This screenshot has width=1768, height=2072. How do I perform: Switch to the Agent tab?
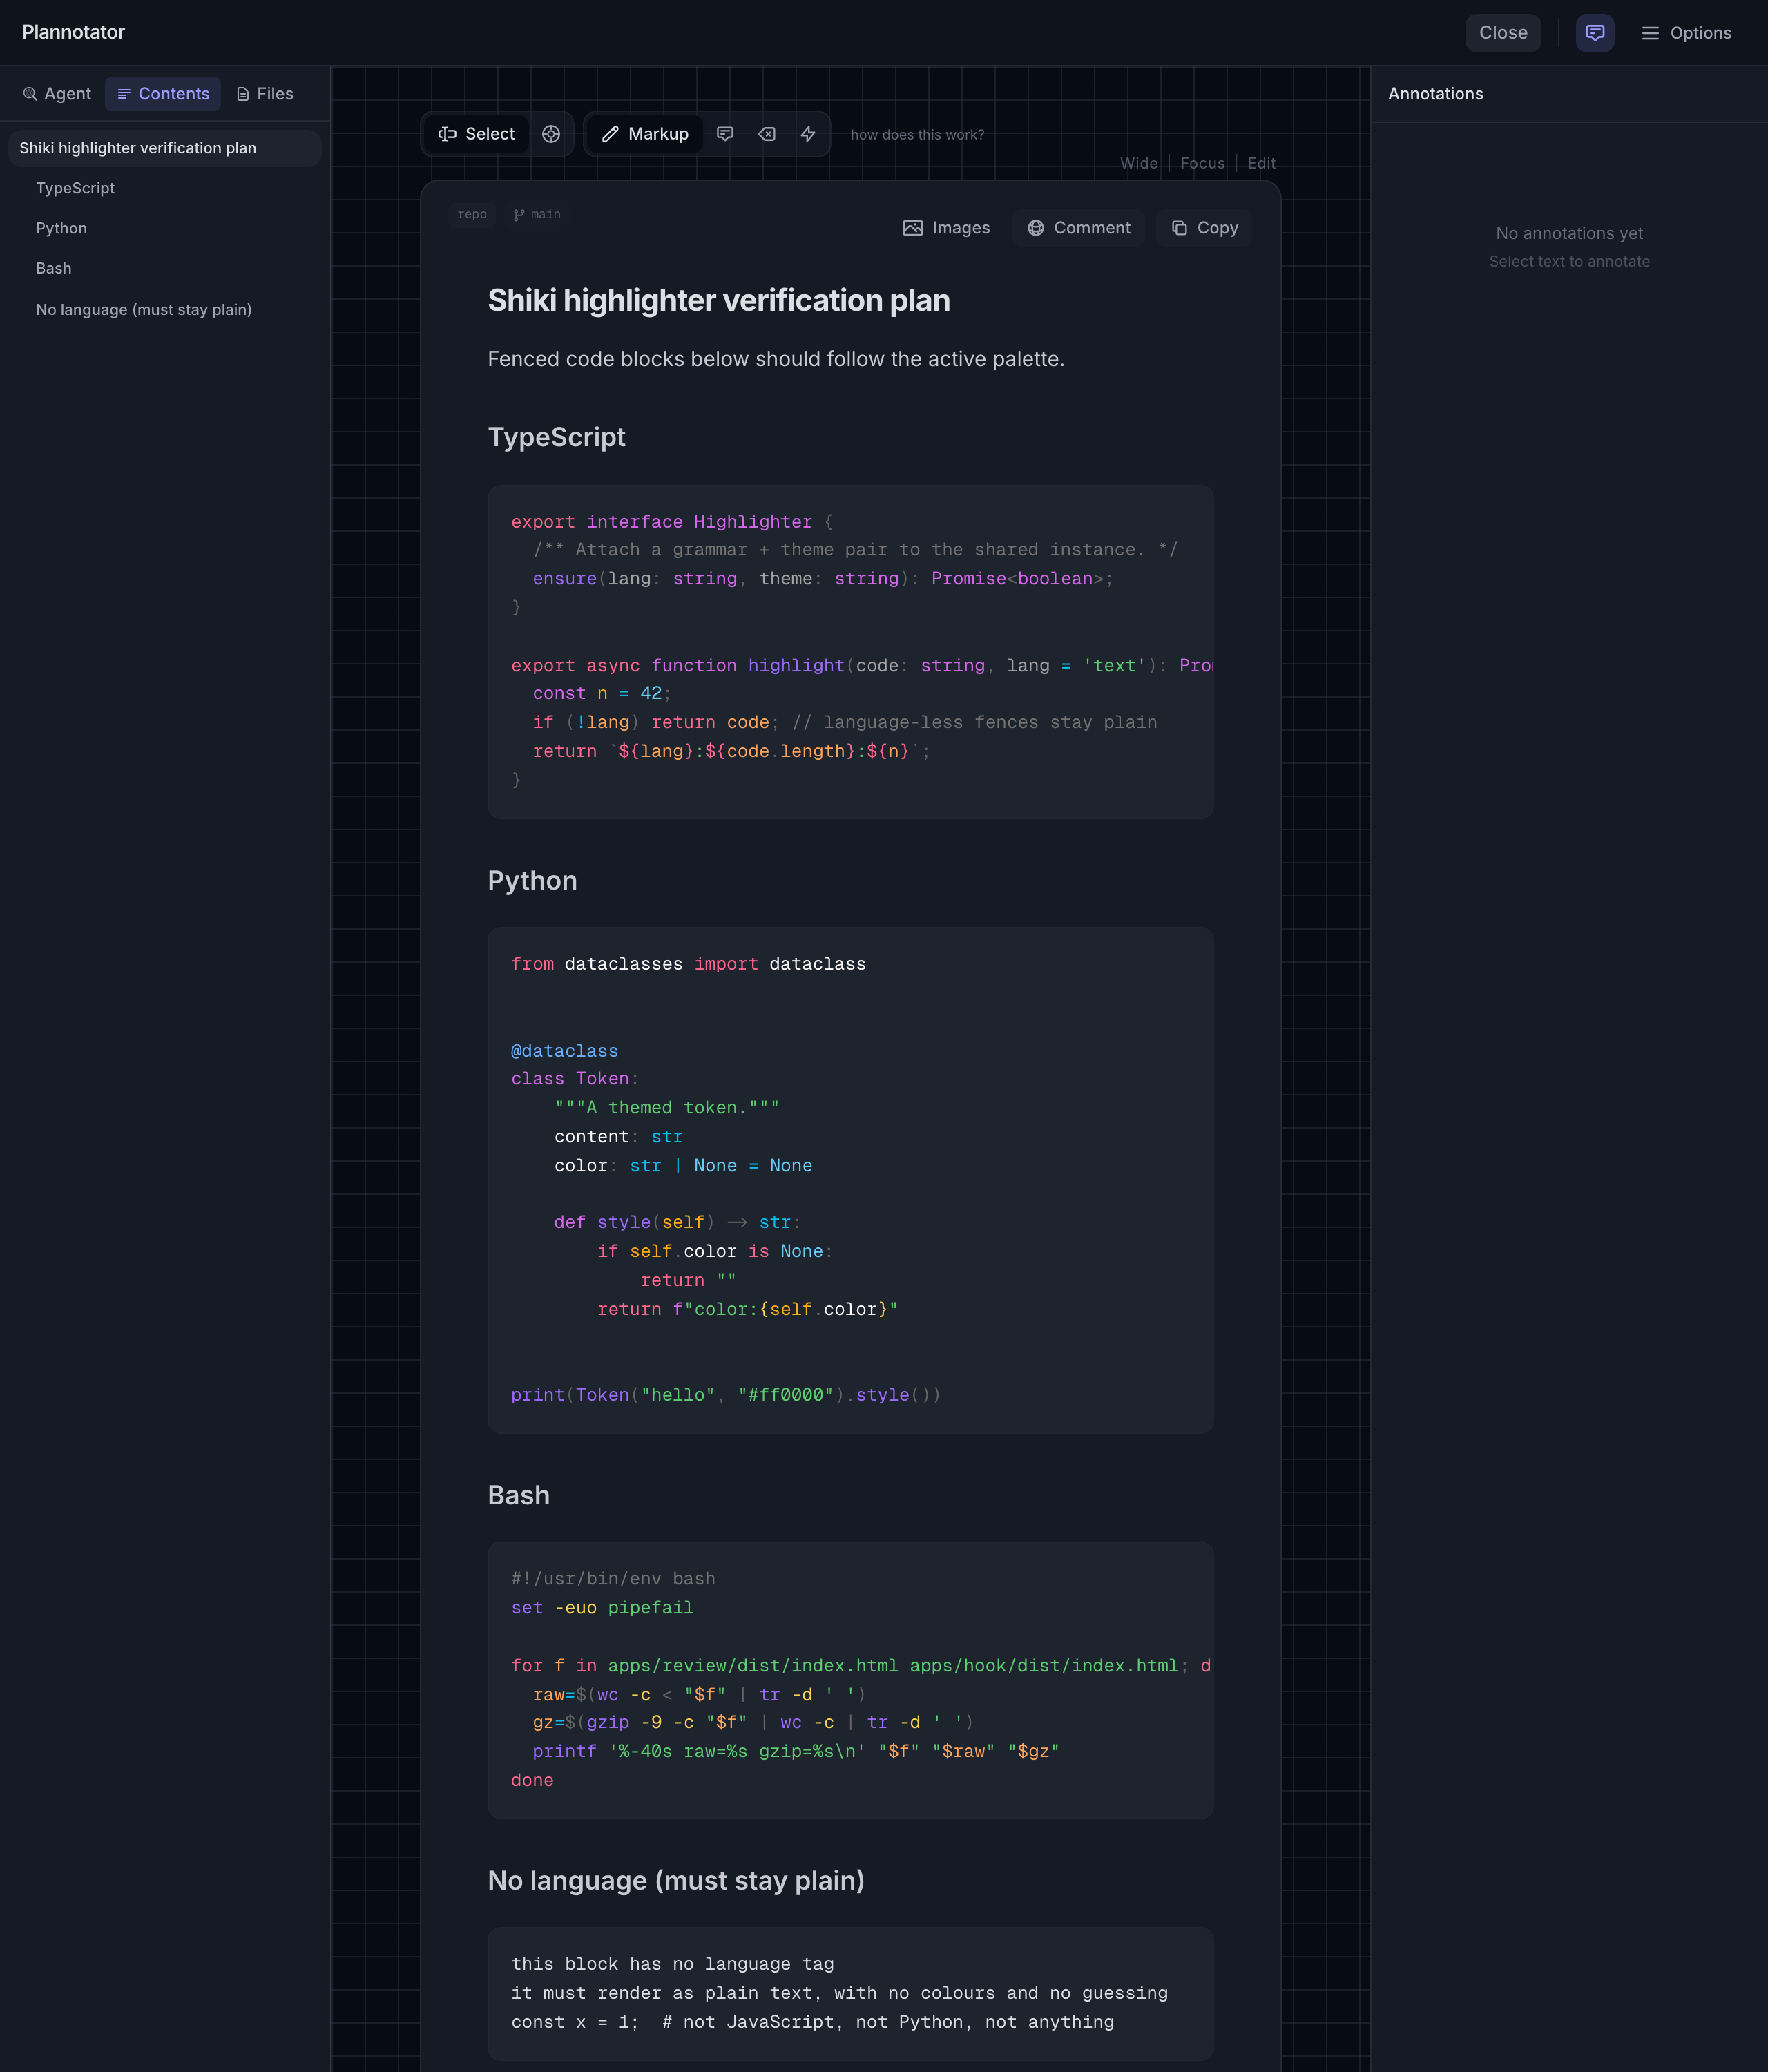tap(57, 94)
